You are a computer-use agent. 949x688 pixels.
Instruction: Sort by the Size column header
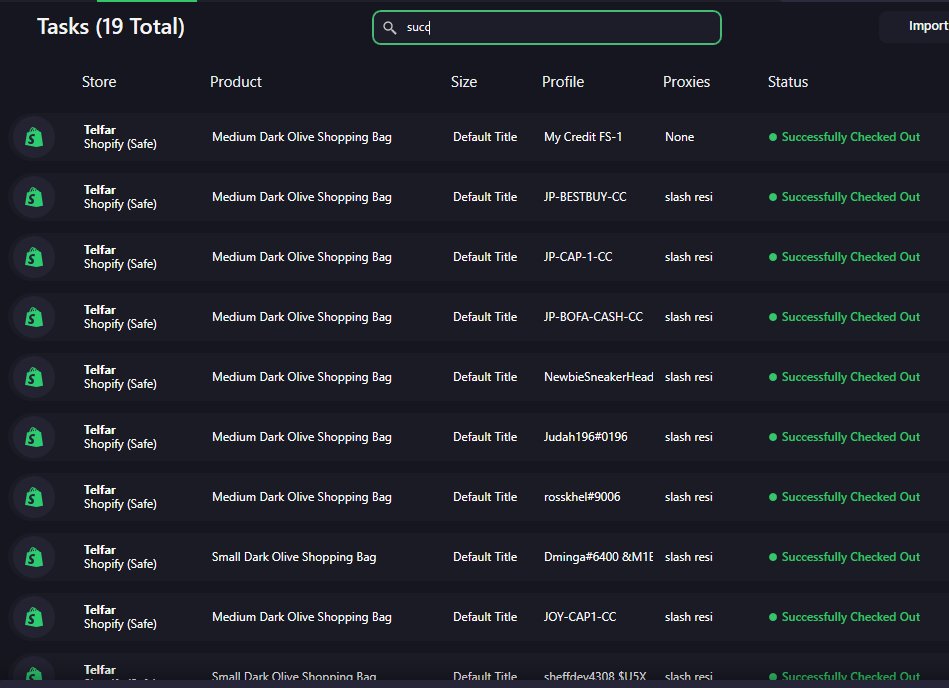coord(464,82)
